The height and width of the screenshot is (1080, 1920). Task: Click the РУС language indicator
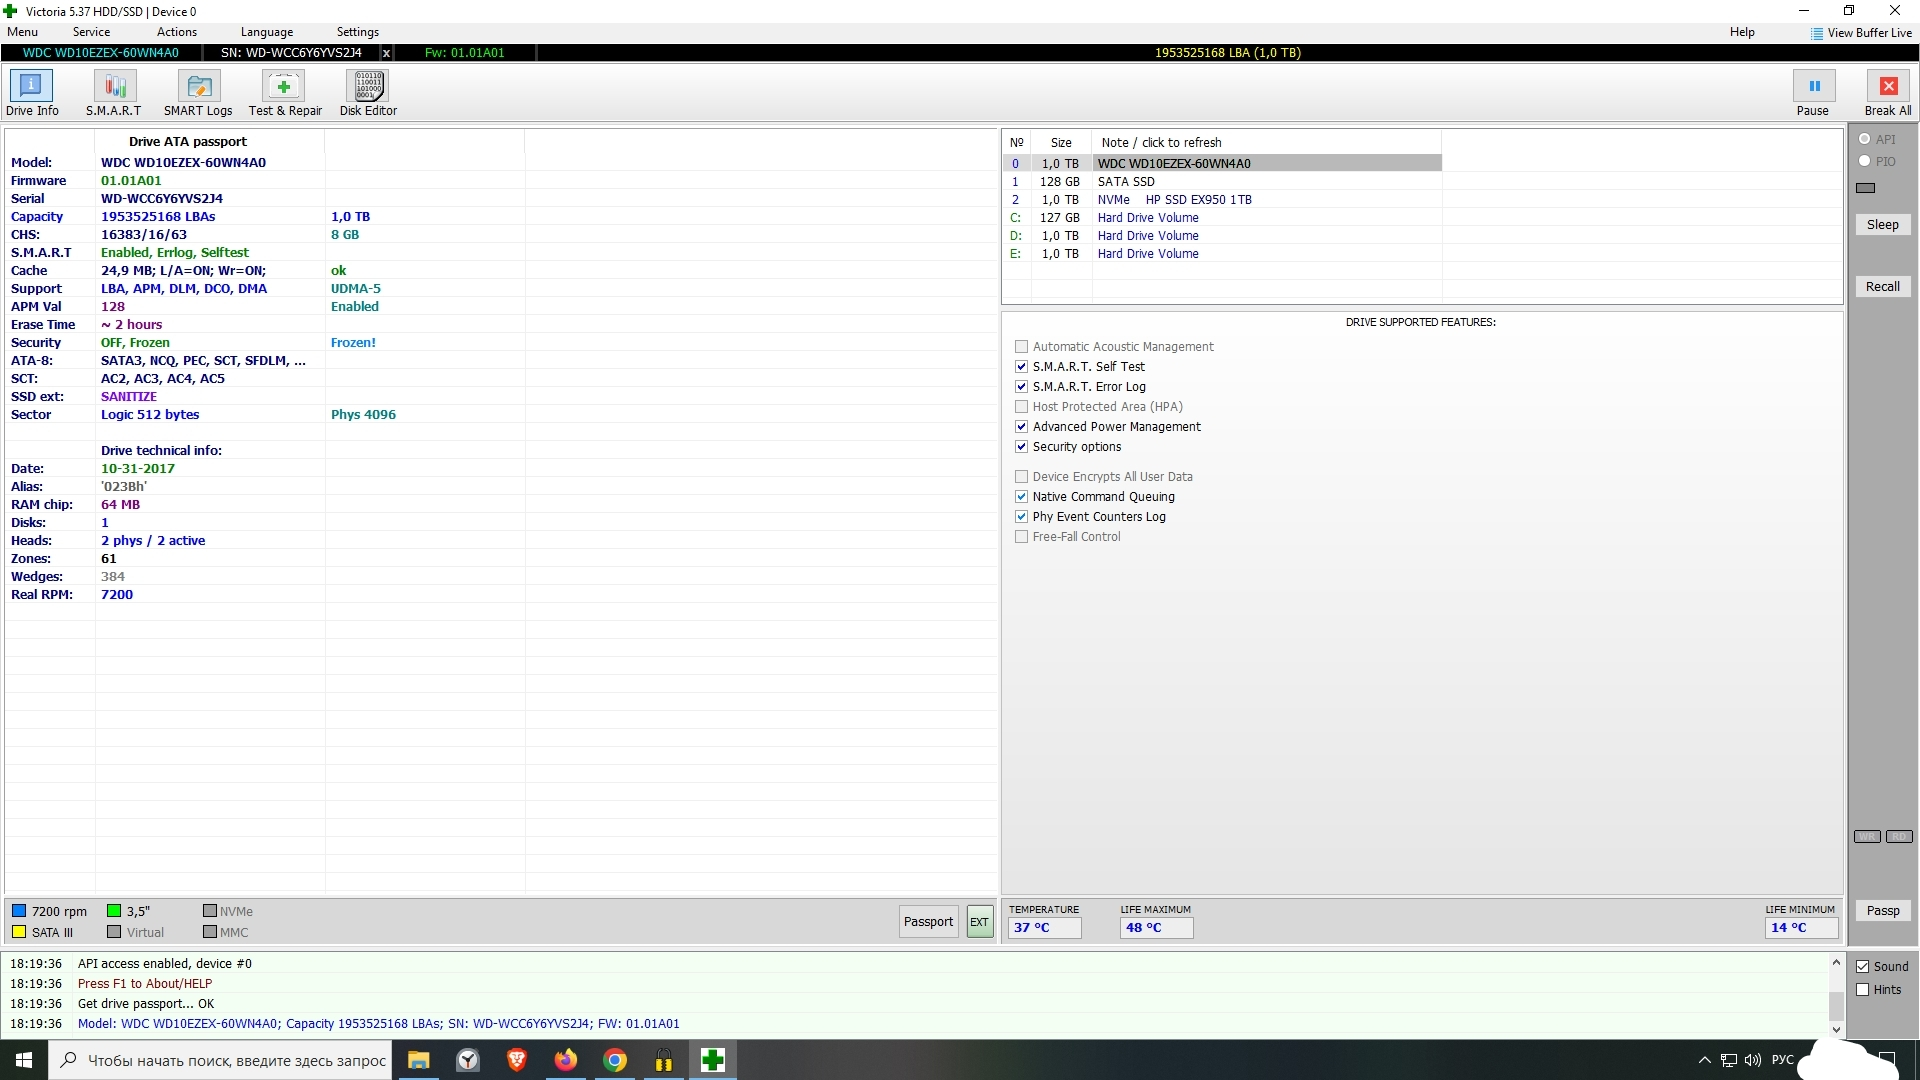pos(1782,1060)
